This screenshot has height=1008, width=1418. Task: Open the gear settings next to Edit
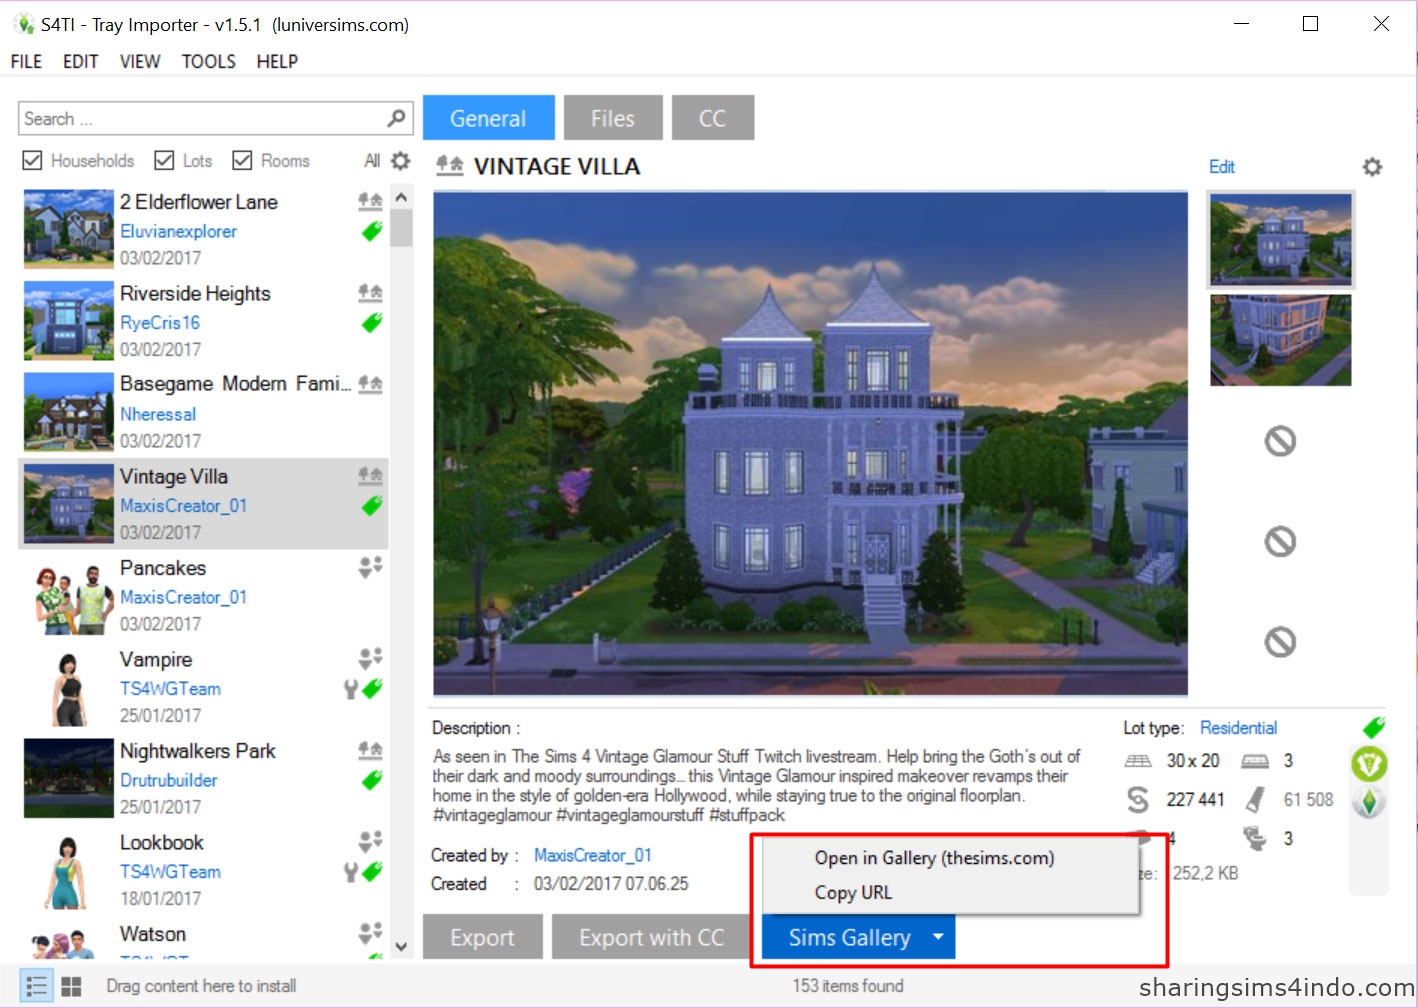(x=1372, y=167)
